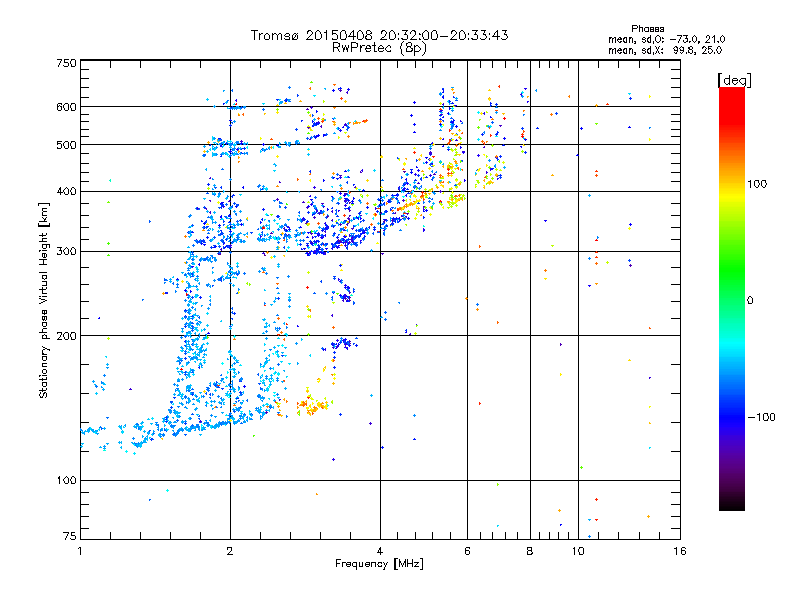Click the x-axis tick label '16'
Image resolution: width=800 pixels, height=600 pixels.
click(680, 551)
